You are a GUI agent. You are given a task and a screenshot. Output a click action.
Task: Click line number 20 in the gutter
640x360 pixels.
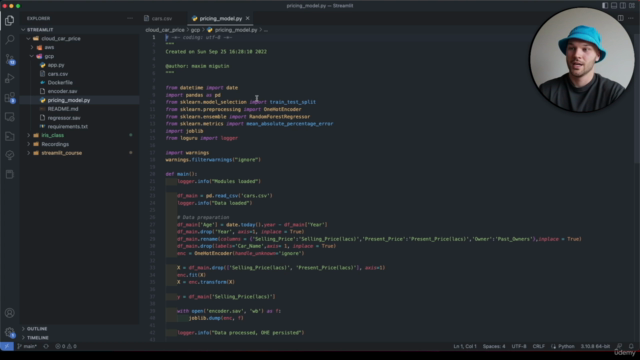coord(153,174)
